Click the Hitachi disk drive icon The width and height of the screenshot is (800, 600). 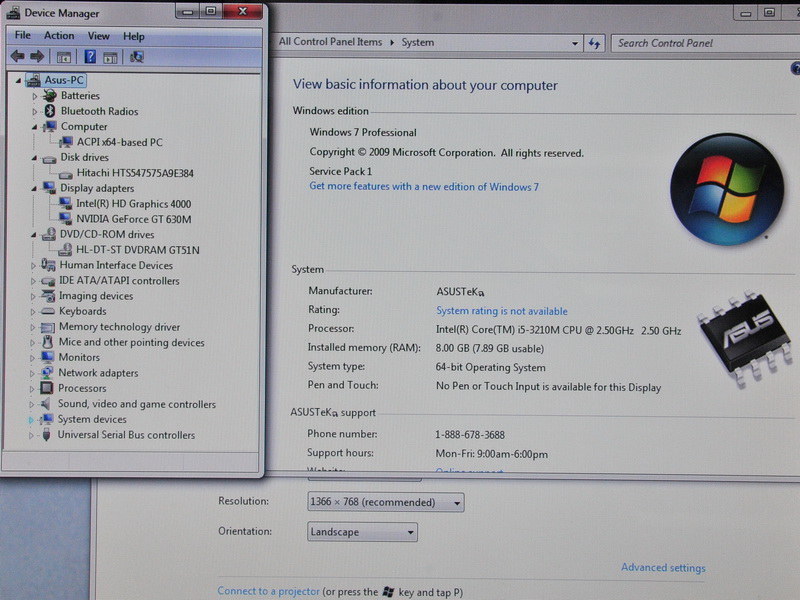click(65, 174)
